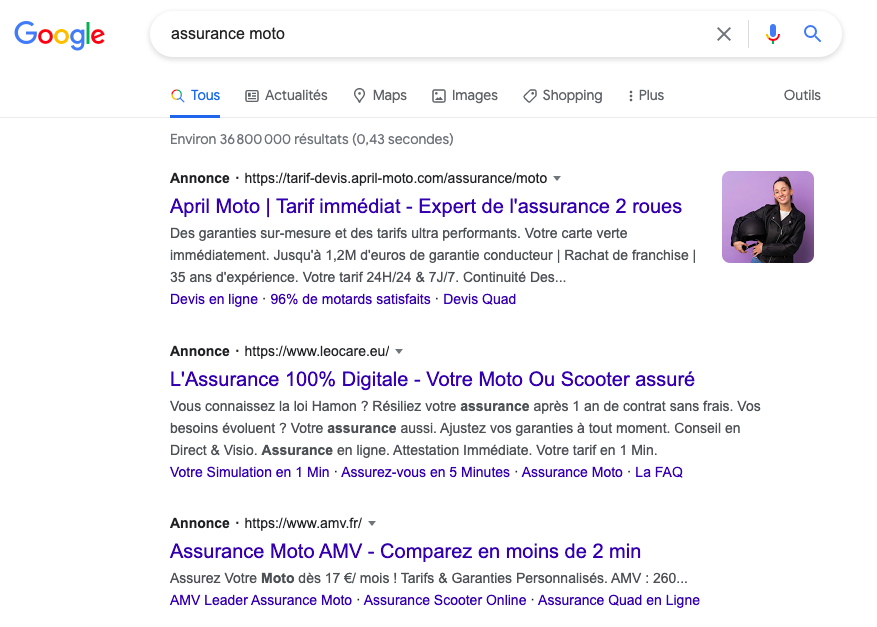Expand arrow next to leocare.eu URL

coord(399,351)
